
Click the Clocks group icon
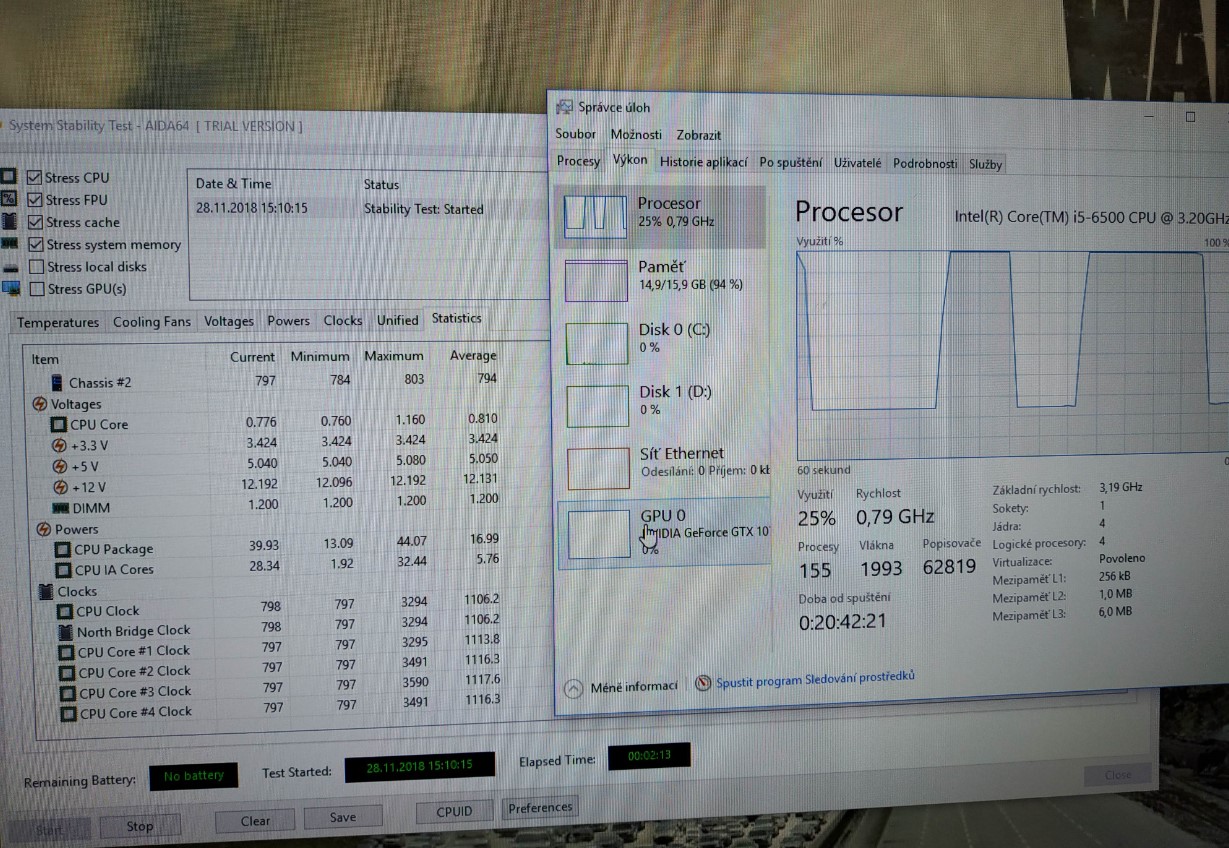pos(47,591)
